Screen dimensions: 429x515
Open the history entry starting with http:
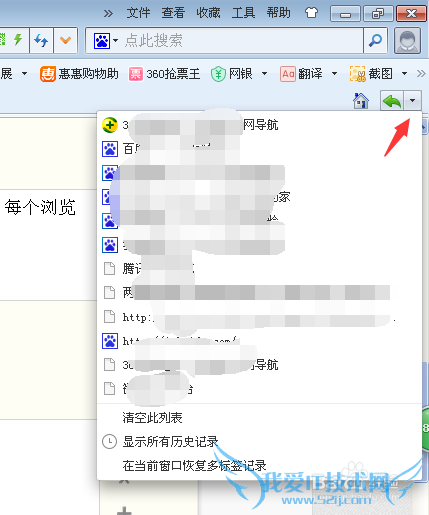[x=259, y=317]
